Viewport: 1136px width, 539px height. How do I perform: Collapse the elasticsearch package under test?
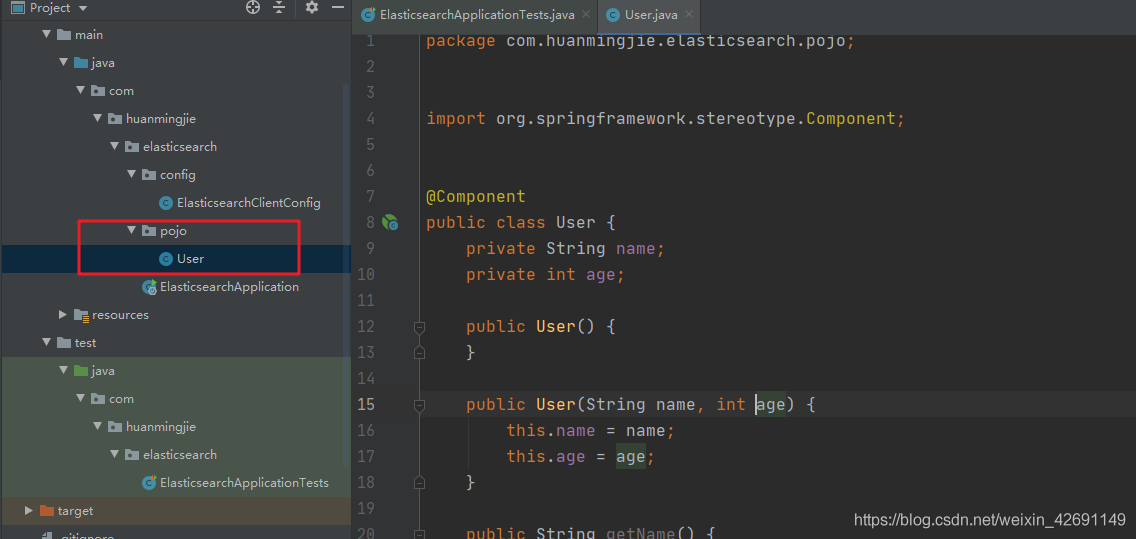[x=114, y=455]
